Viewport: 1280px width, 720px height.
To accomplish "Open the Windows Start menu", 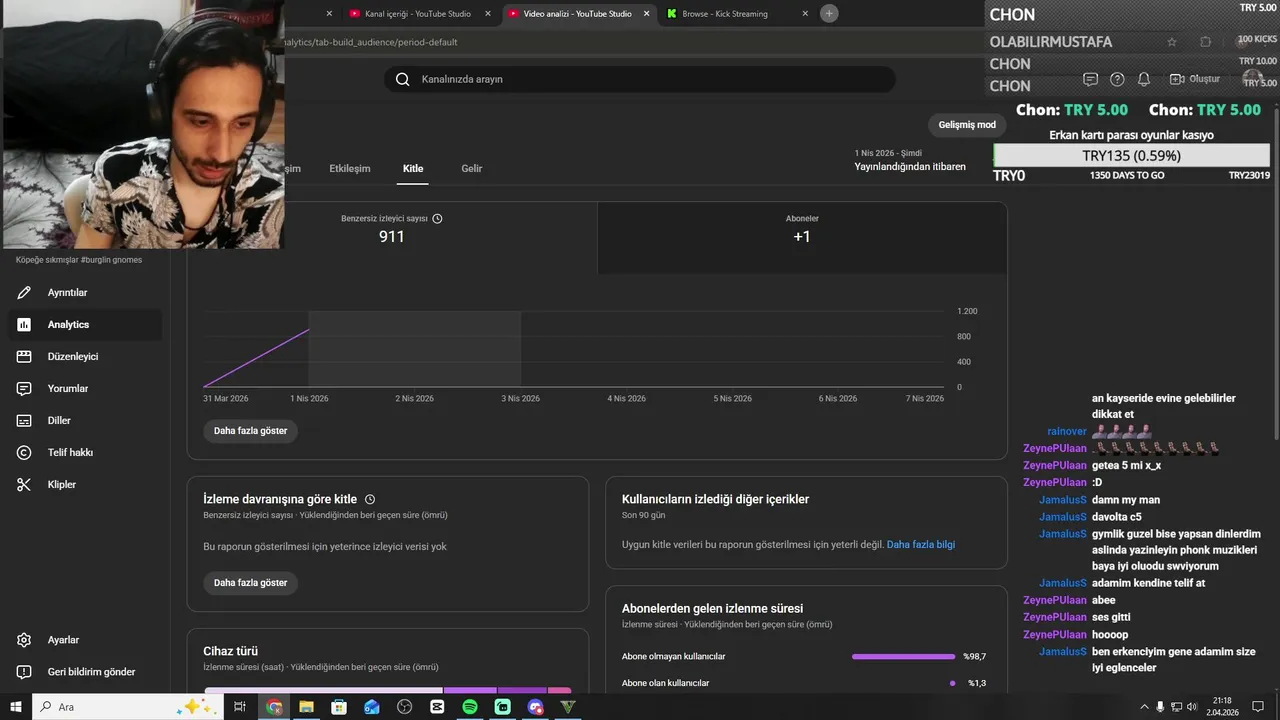I will pos(16,707).
